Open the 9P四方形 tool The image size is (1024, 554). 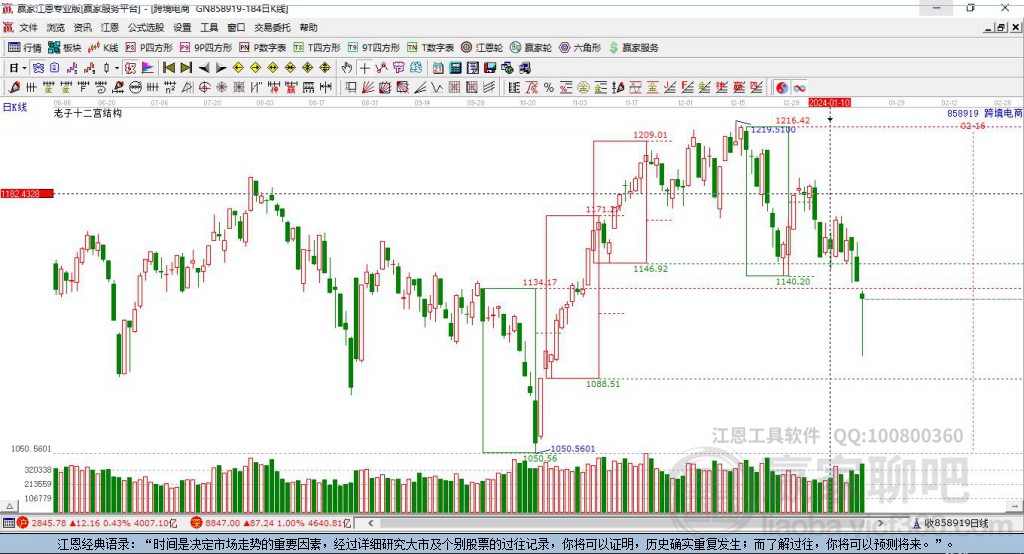coord(206,48)
